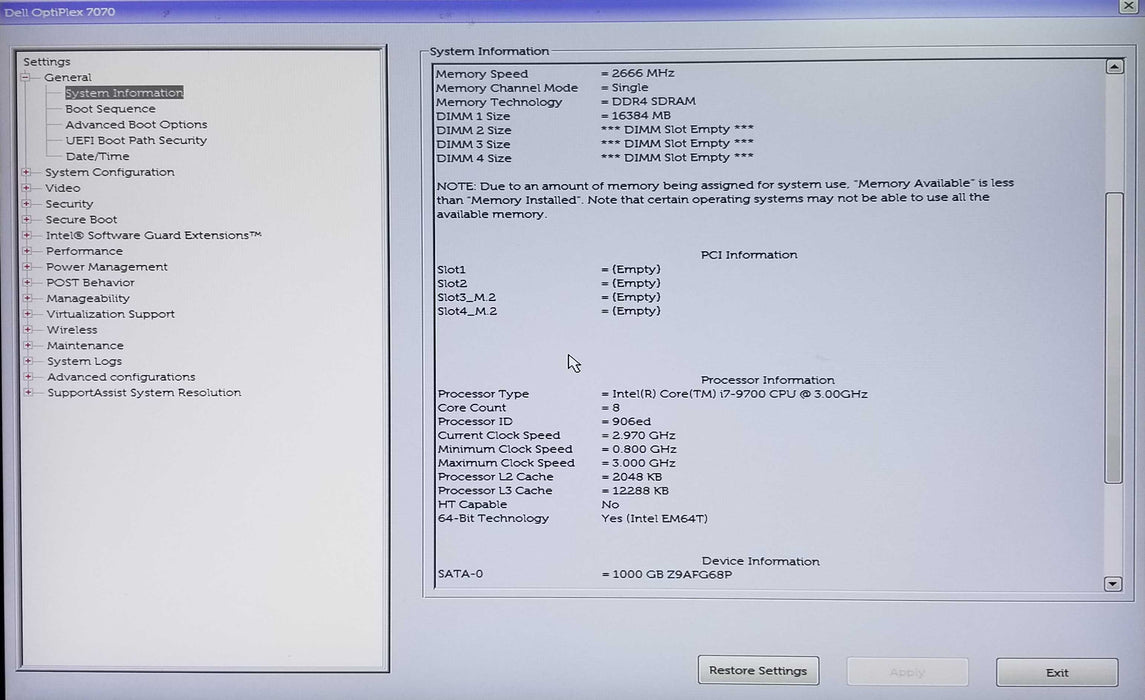This screenshot has width=1145, height=700.
Task: Select the Maintenance category label
Action: (85, 345)
